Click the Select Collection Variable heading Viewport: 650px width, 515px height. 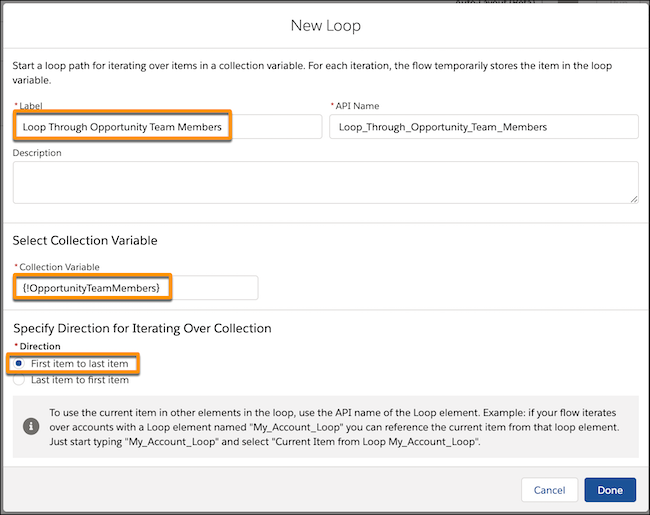pos(85,240)
